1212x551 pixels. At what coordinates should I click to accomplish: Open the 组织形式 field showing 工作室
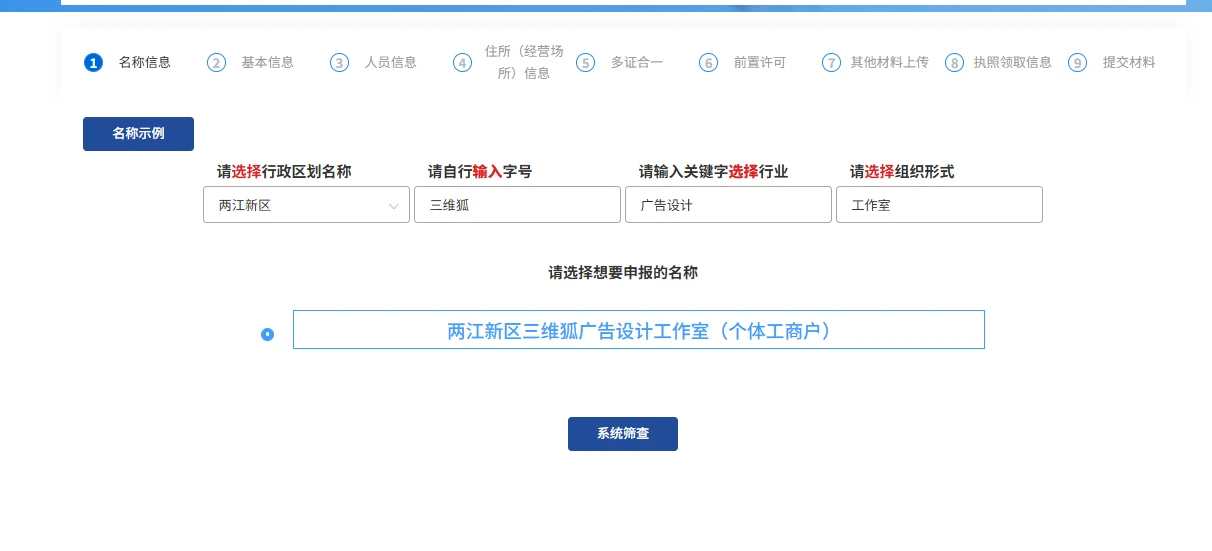click(939, 205)
